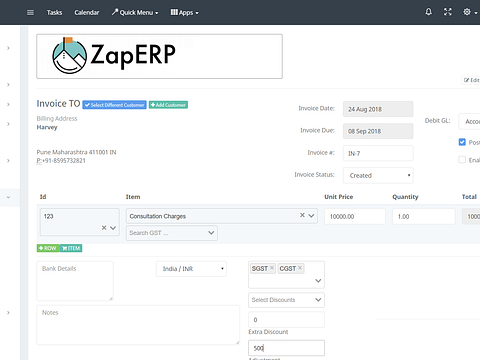Click the Extra Discount field
The image size is (480, 360).
pos(286,320)
